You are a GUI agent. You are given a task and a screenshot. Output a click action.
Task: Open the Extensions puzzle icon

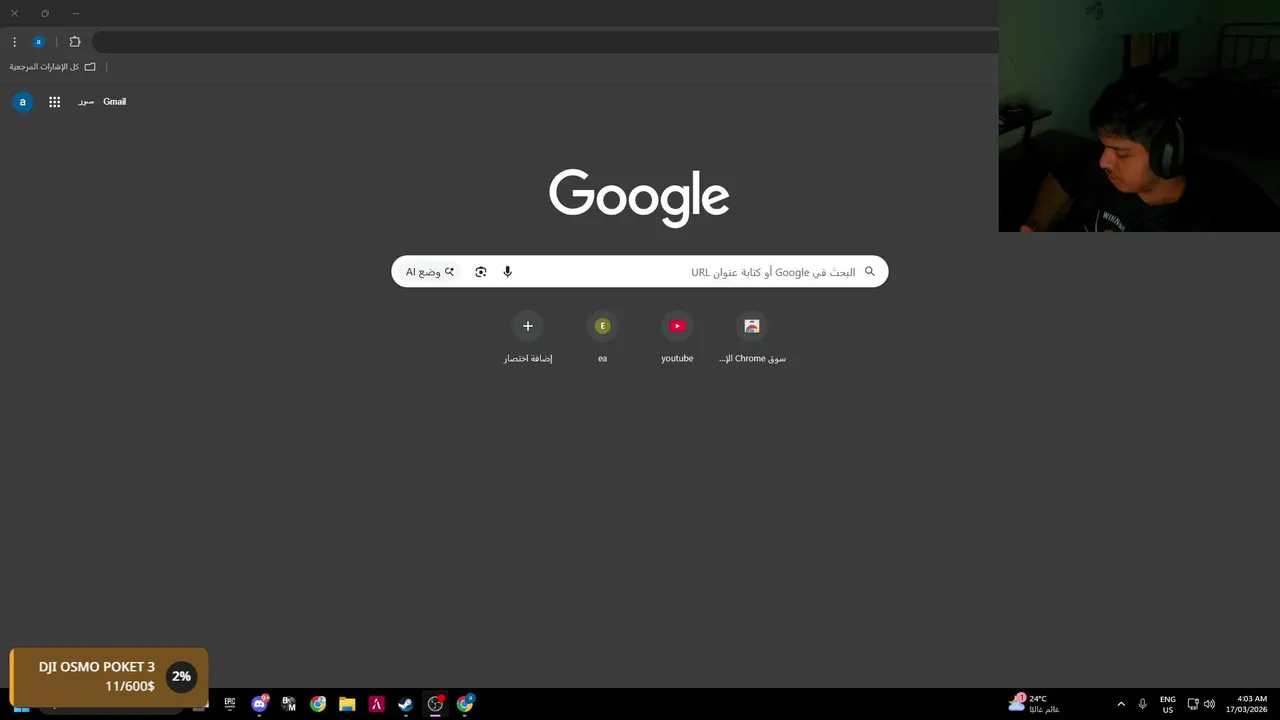click(75, 42)
